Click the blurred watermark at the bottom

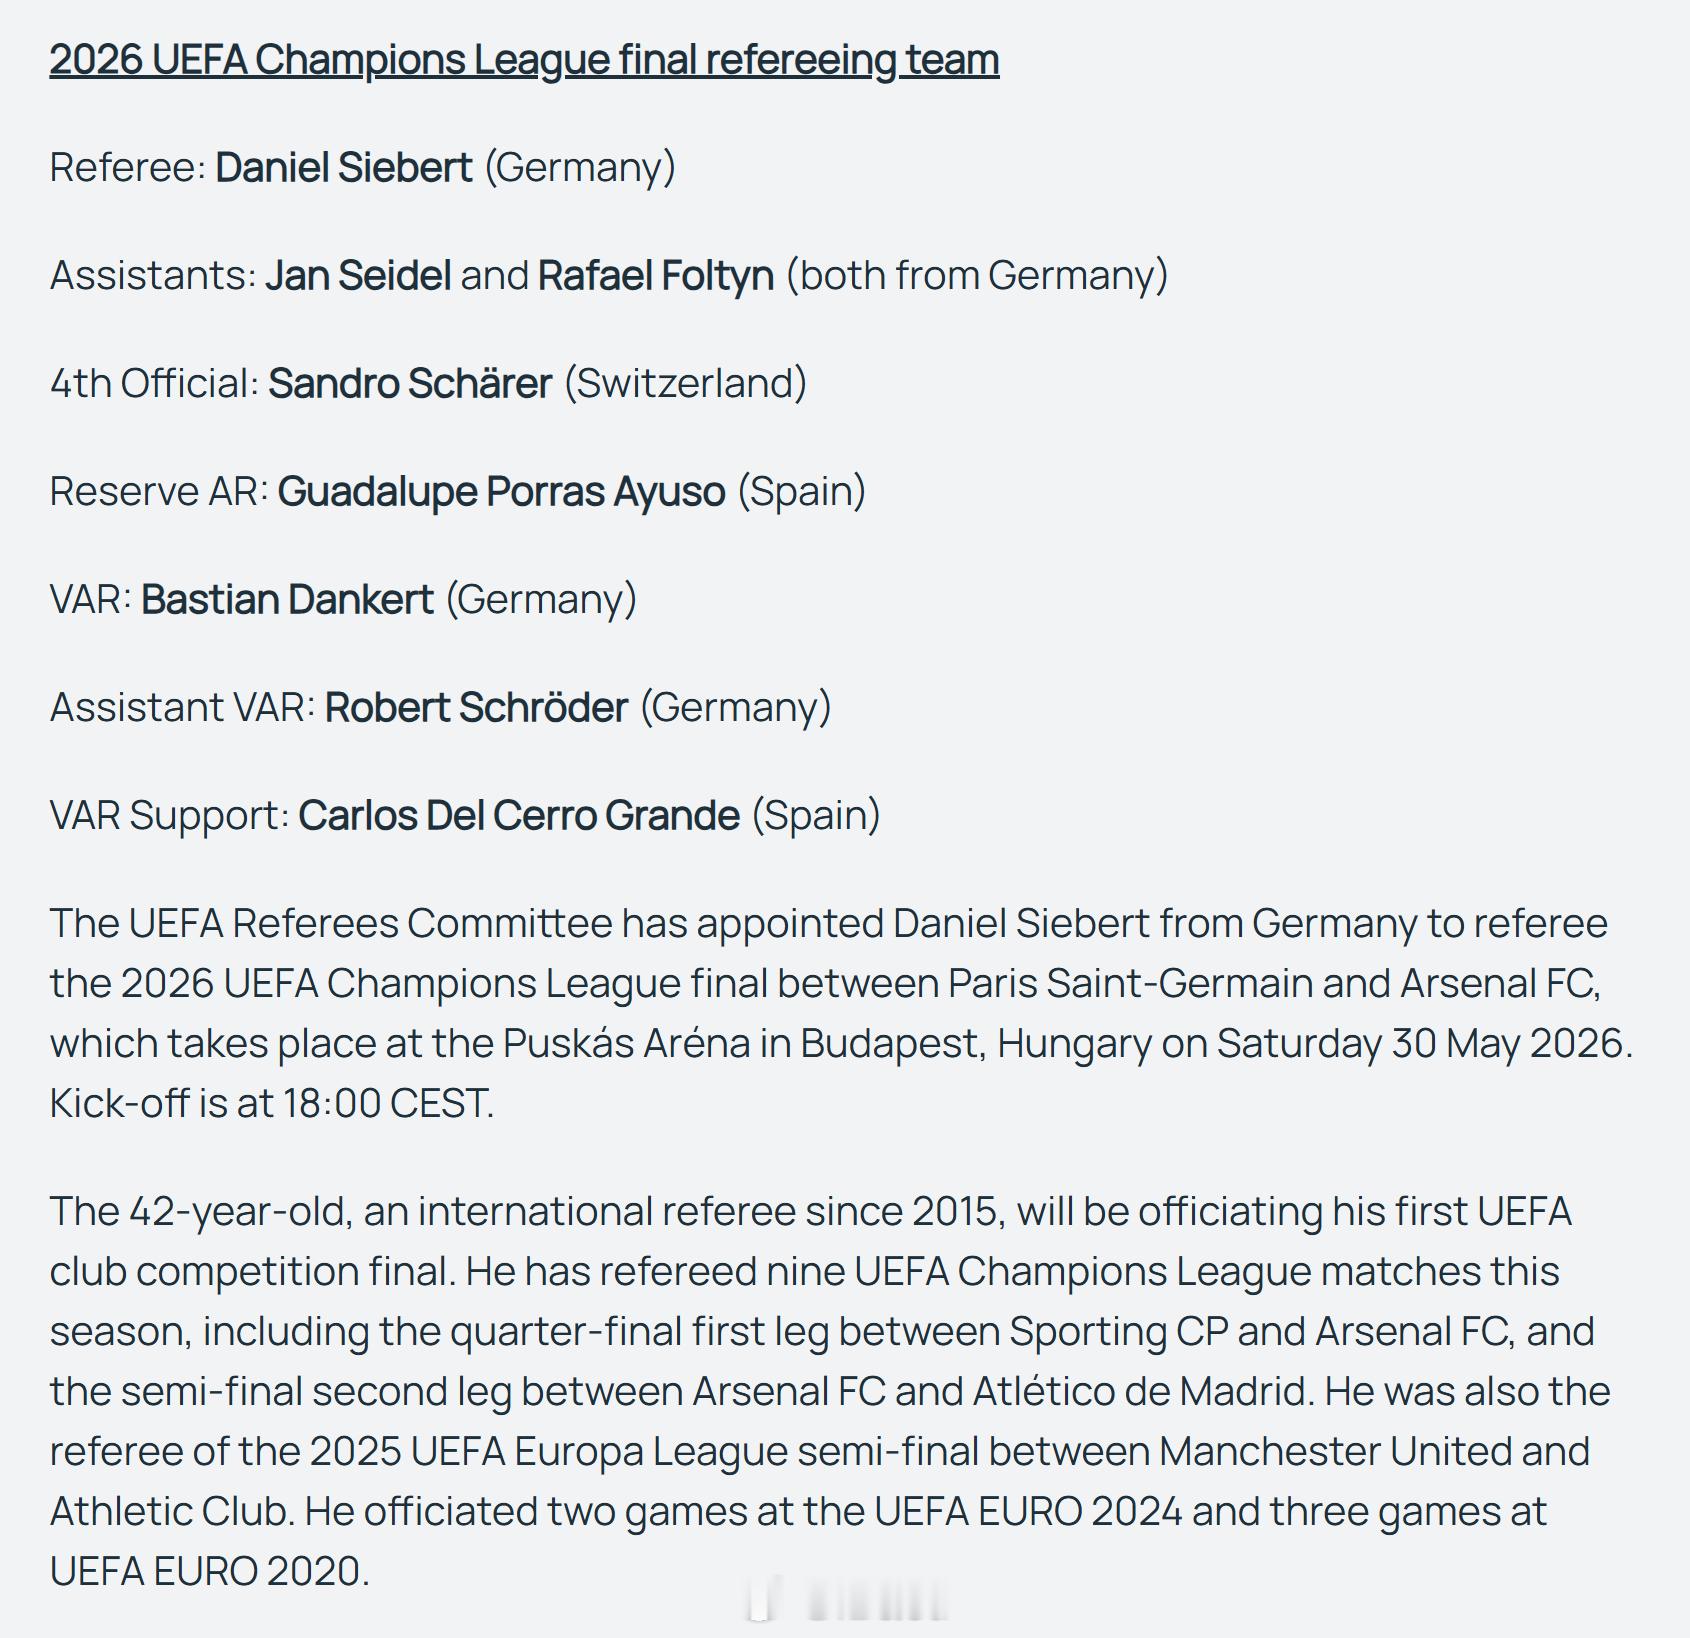pos(848,1600)
